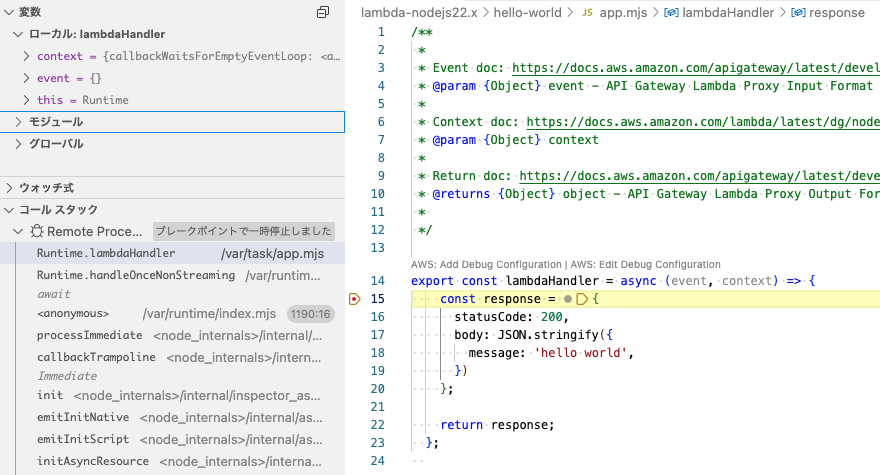Click the await separator in the call stack
The image size is (880, 475).
pos(54,294)
